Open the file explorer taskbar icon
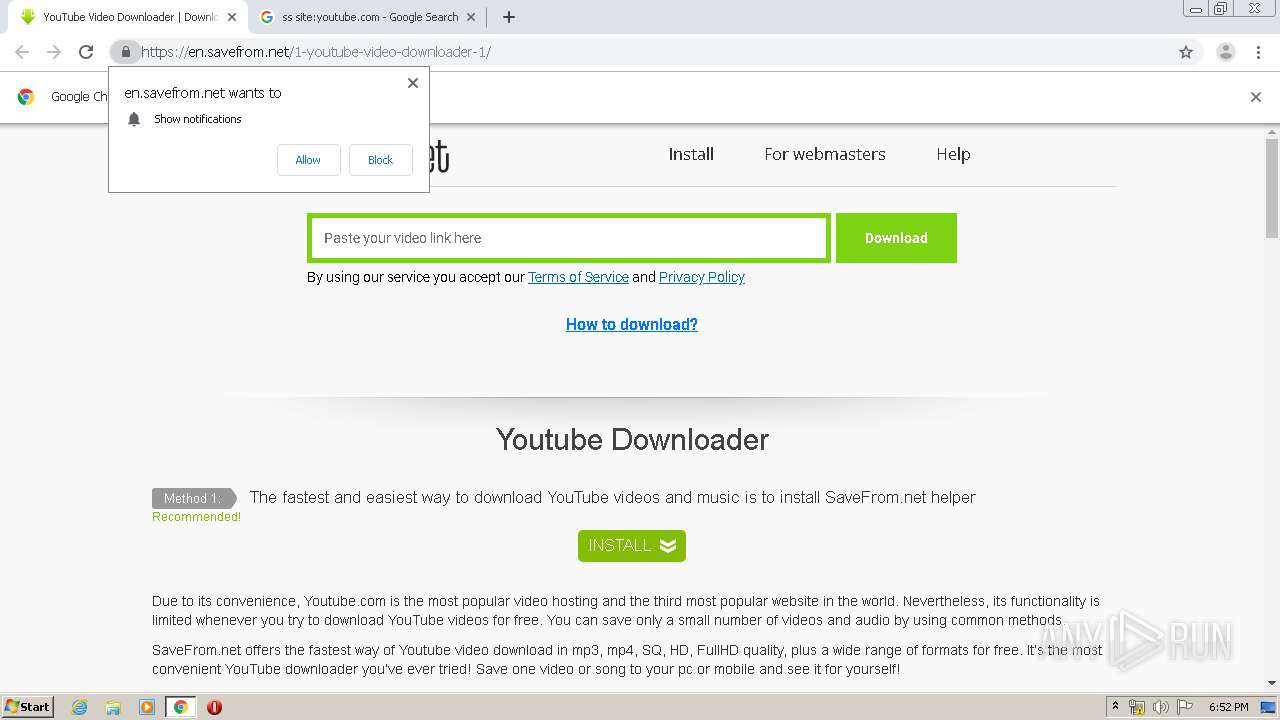 [113, 707]
